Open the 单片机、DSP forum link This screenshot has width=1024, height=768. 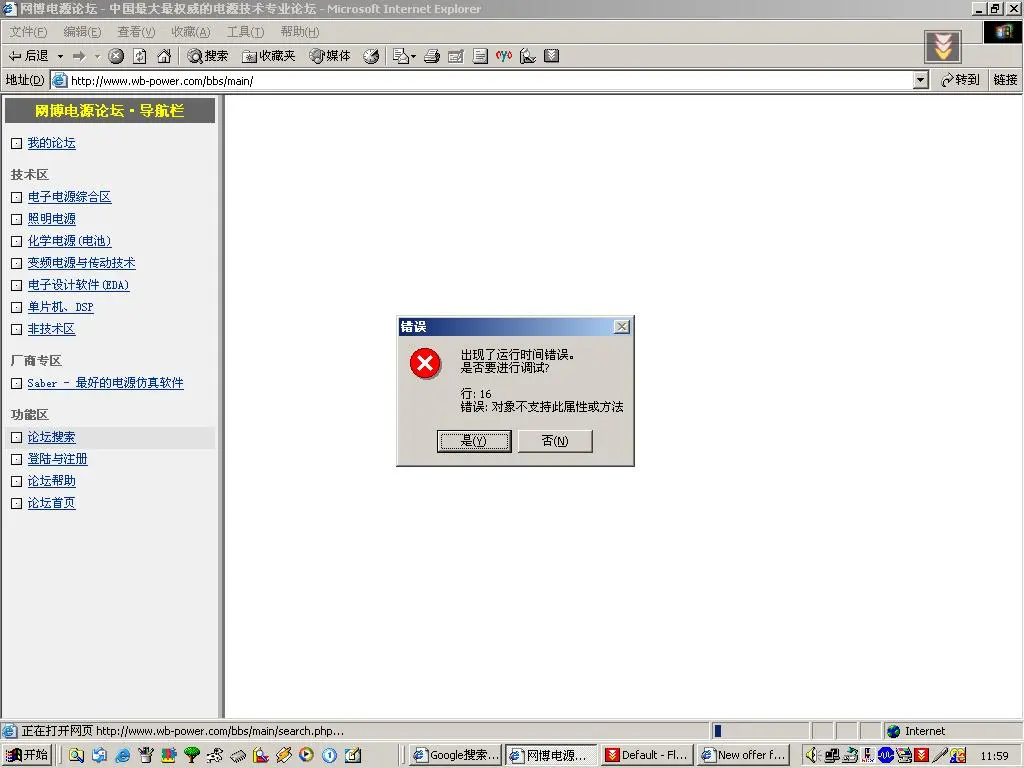pyautogui.click(x=61, y=307)
